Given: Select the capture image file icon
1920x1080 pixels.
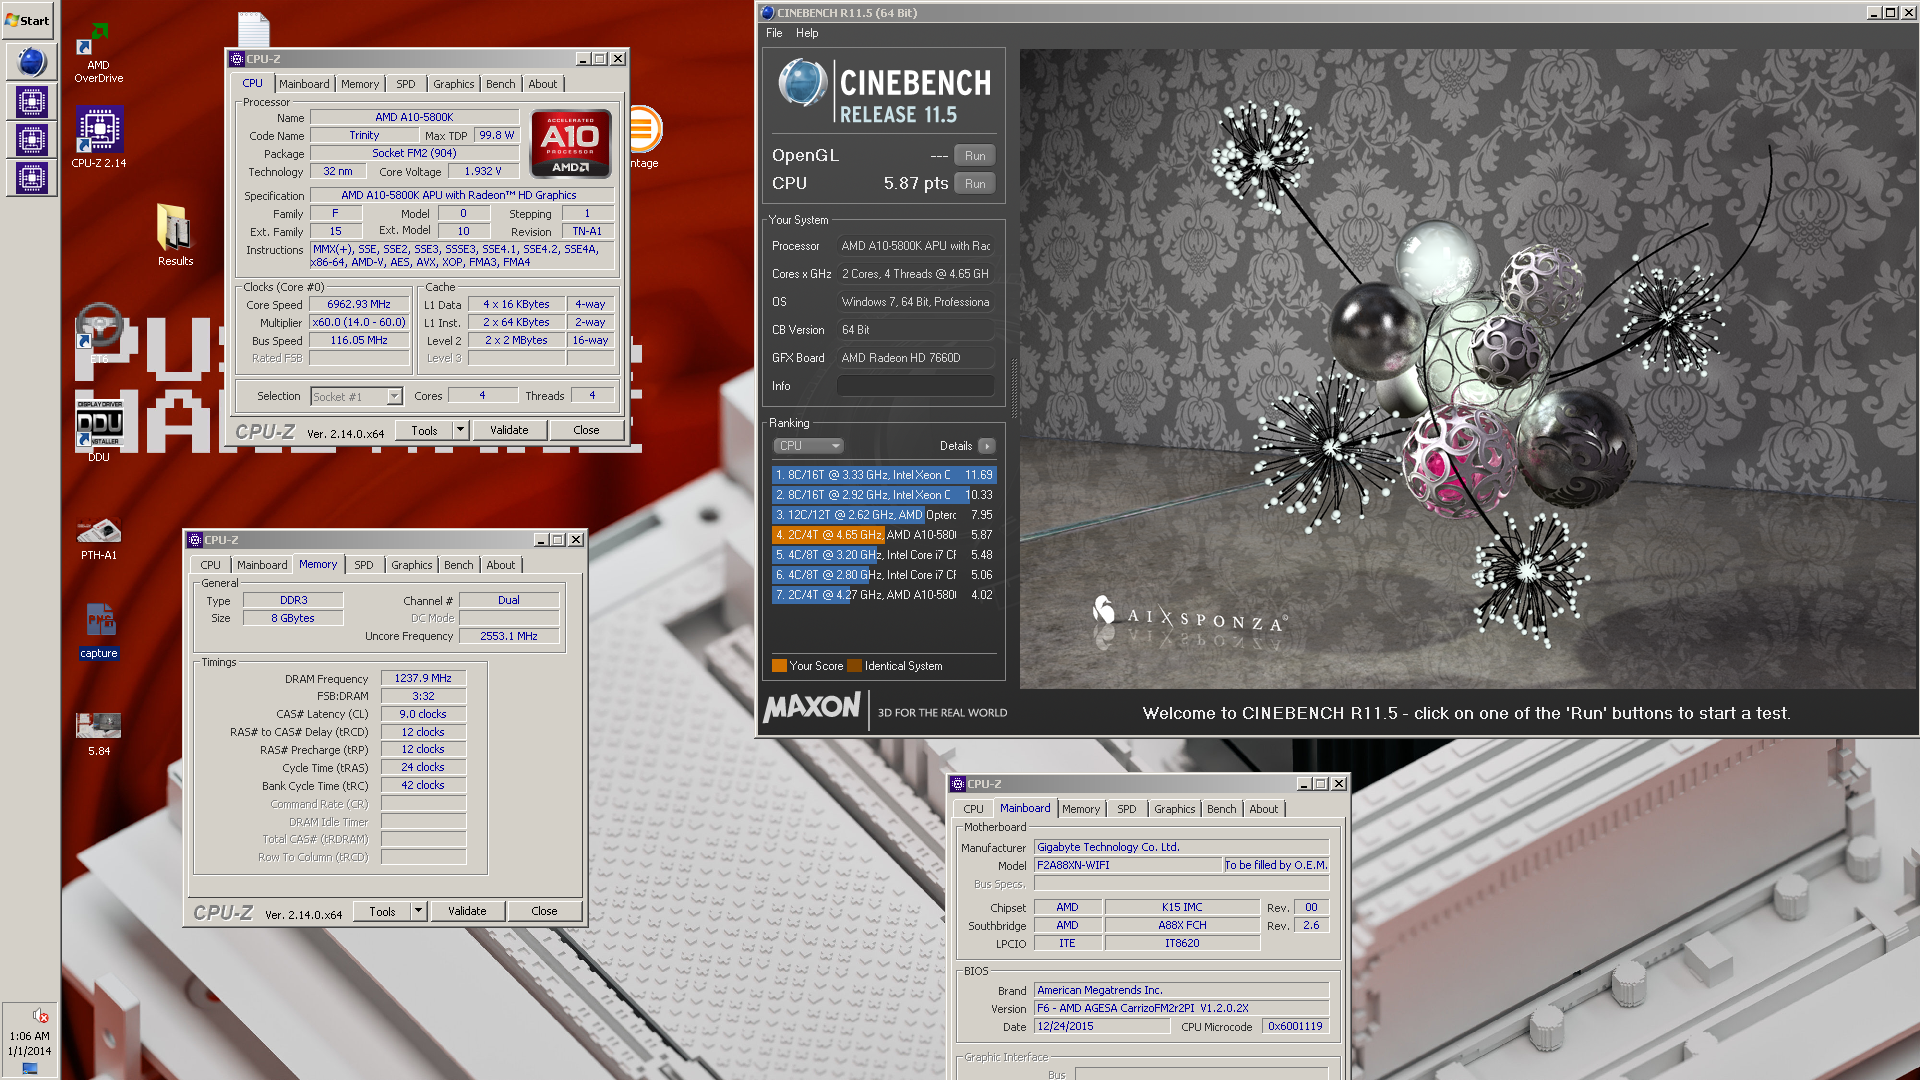Looking at the screenshot, I should (98, 630).
